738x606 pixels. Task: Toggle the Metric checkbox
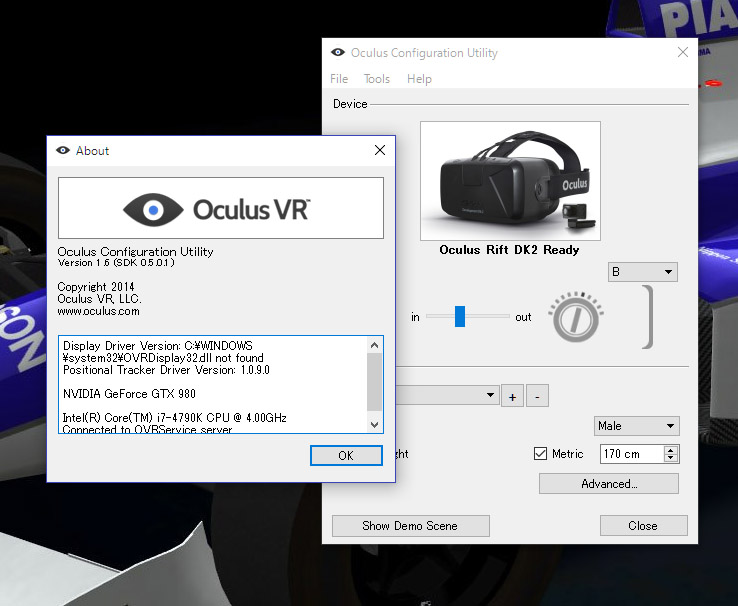[541, 454]
